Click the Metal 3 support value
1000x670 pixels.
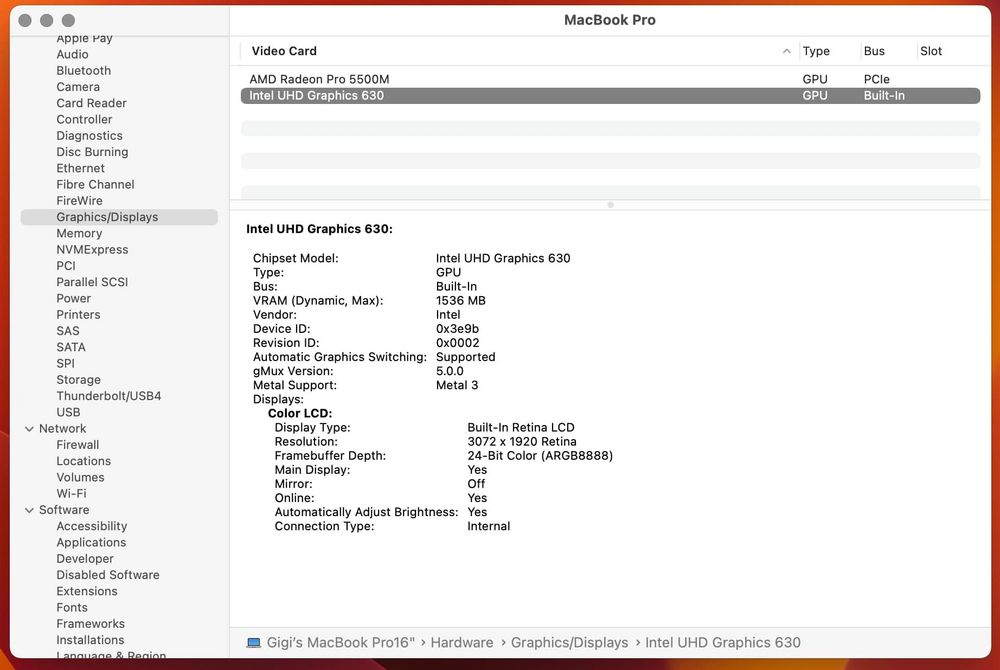pyautogui.click(x=457, y=385)
